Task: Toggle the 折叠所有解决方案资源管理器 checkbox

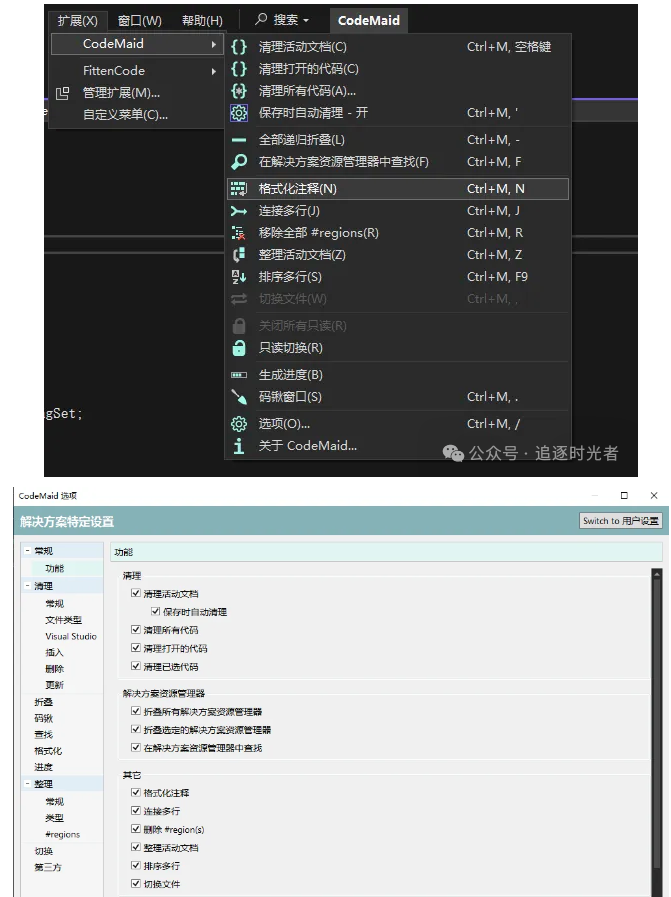Action: [x=136, y=711]
